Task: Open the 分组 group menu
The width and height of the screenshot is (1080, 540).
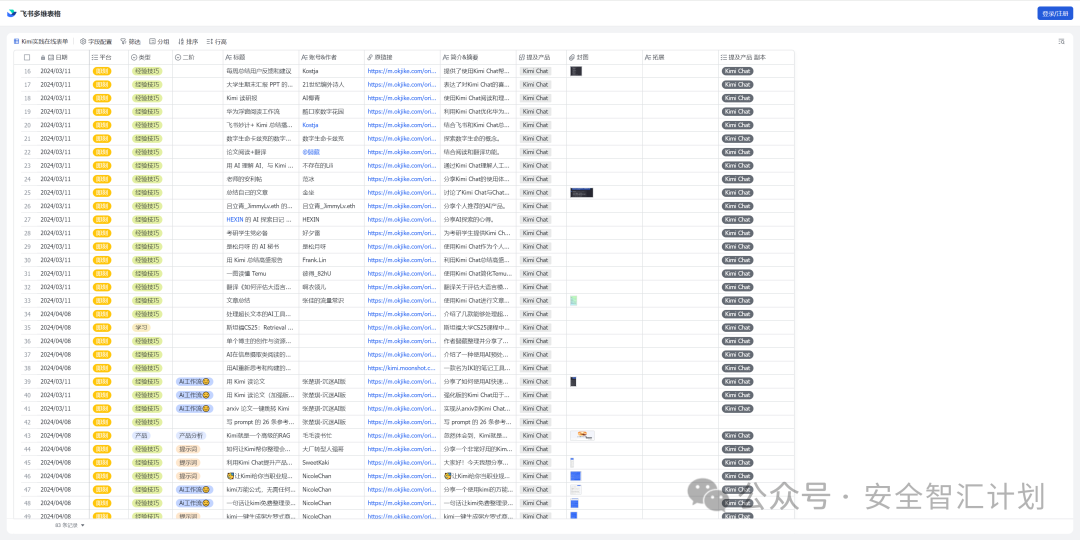Action: [159, 41]
